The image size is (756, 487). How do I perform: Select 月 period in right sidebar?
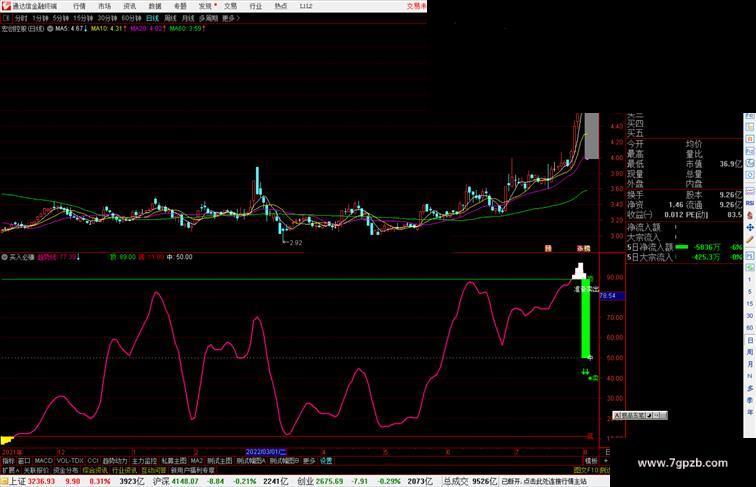(x=750, y=364)
